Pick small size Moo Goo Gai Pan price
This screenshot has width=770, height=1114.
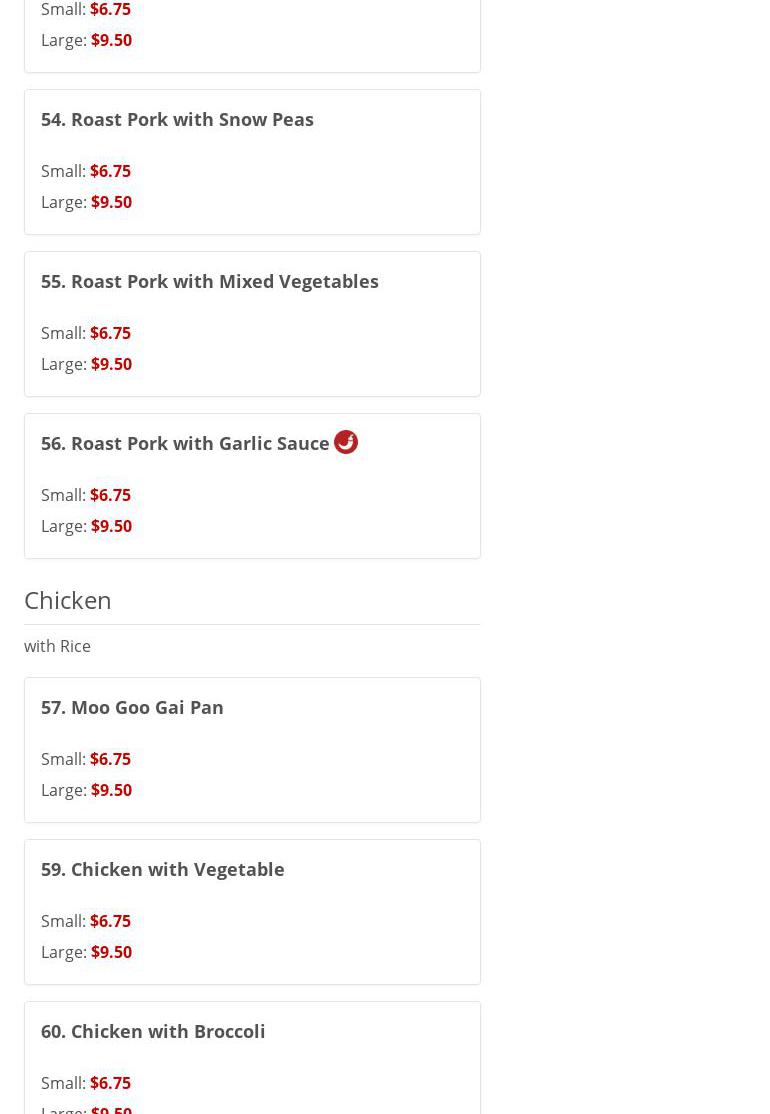(x=110, y=759)
